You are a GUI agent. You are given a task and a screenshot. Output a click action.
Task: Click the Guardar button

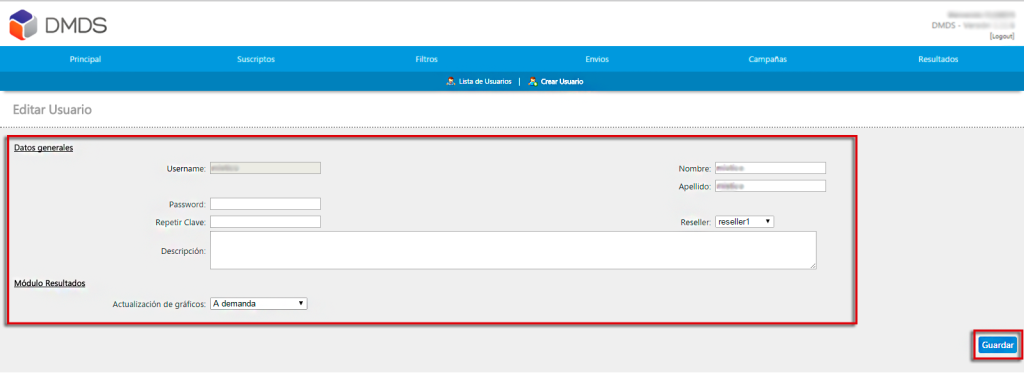998,345
